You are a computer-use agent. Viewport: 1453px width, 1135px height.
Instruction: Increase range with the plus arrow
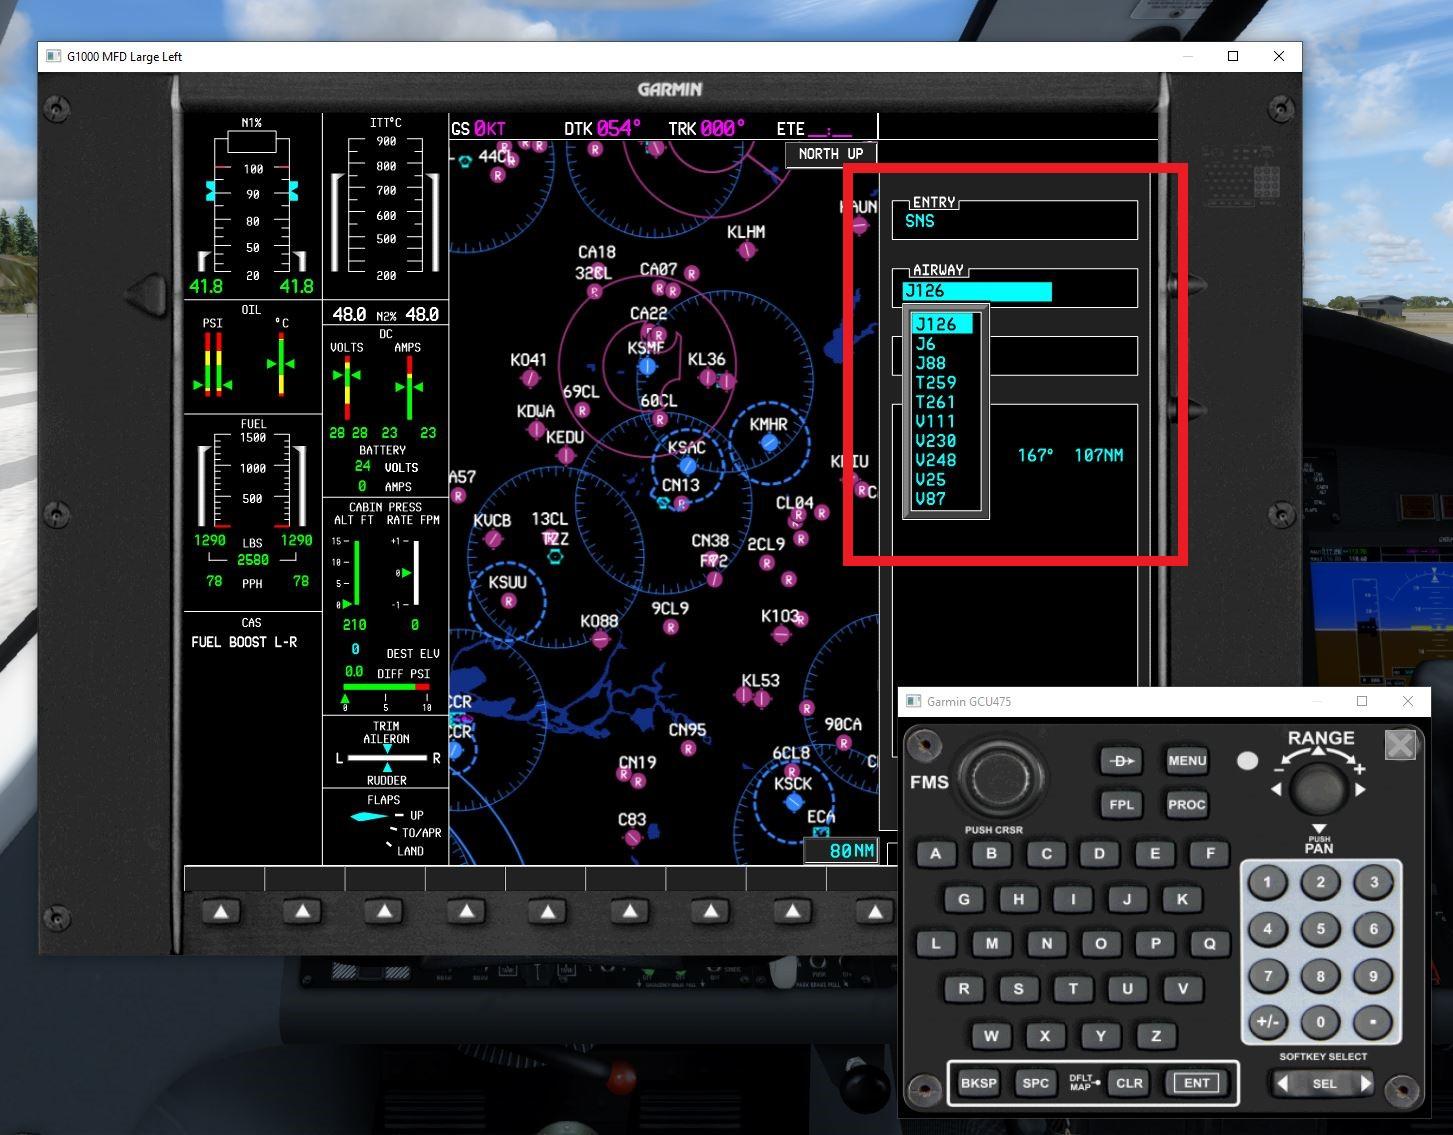click(1359, 769)
